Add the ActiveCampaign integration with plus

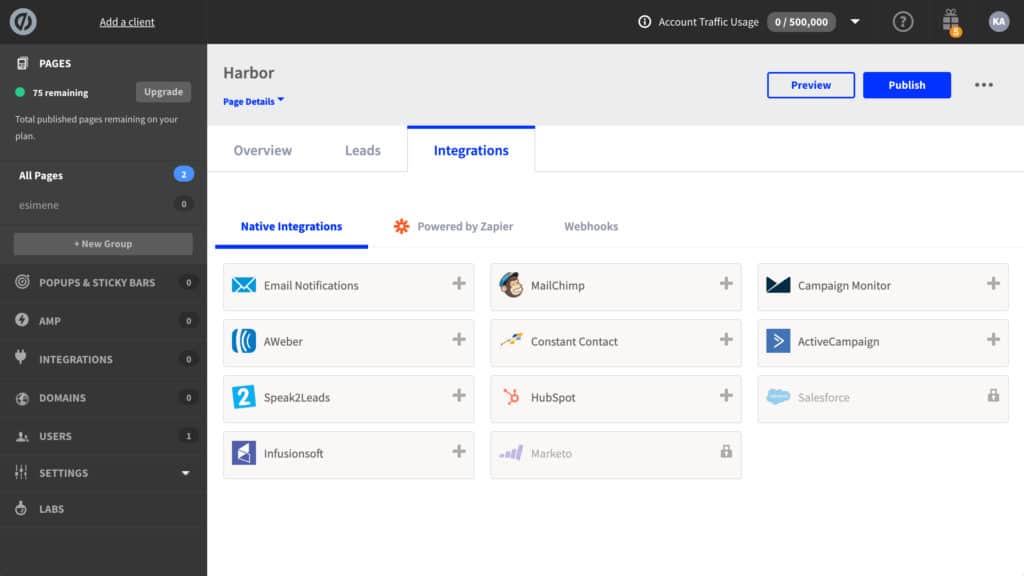(993, 340)
